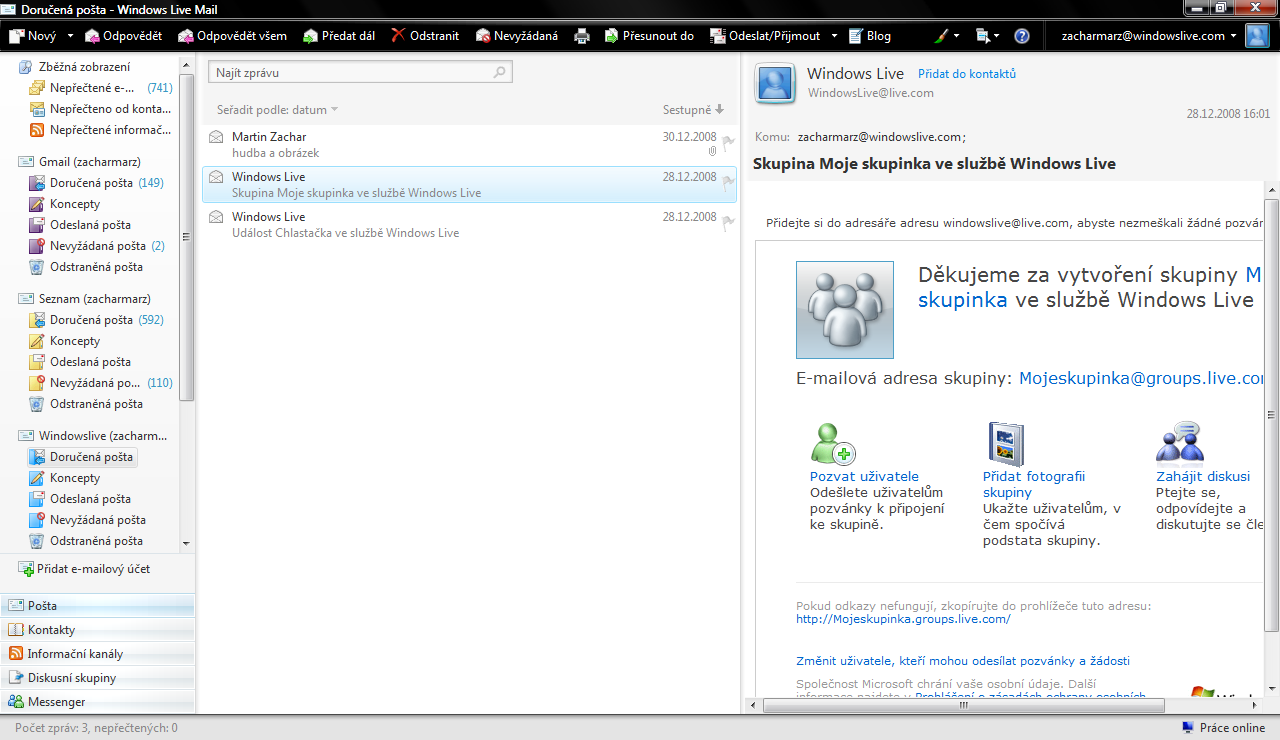1280x740 pixels.
Task: Open the Nepřečtené e-maily (741) view
Action: [101, 88]
